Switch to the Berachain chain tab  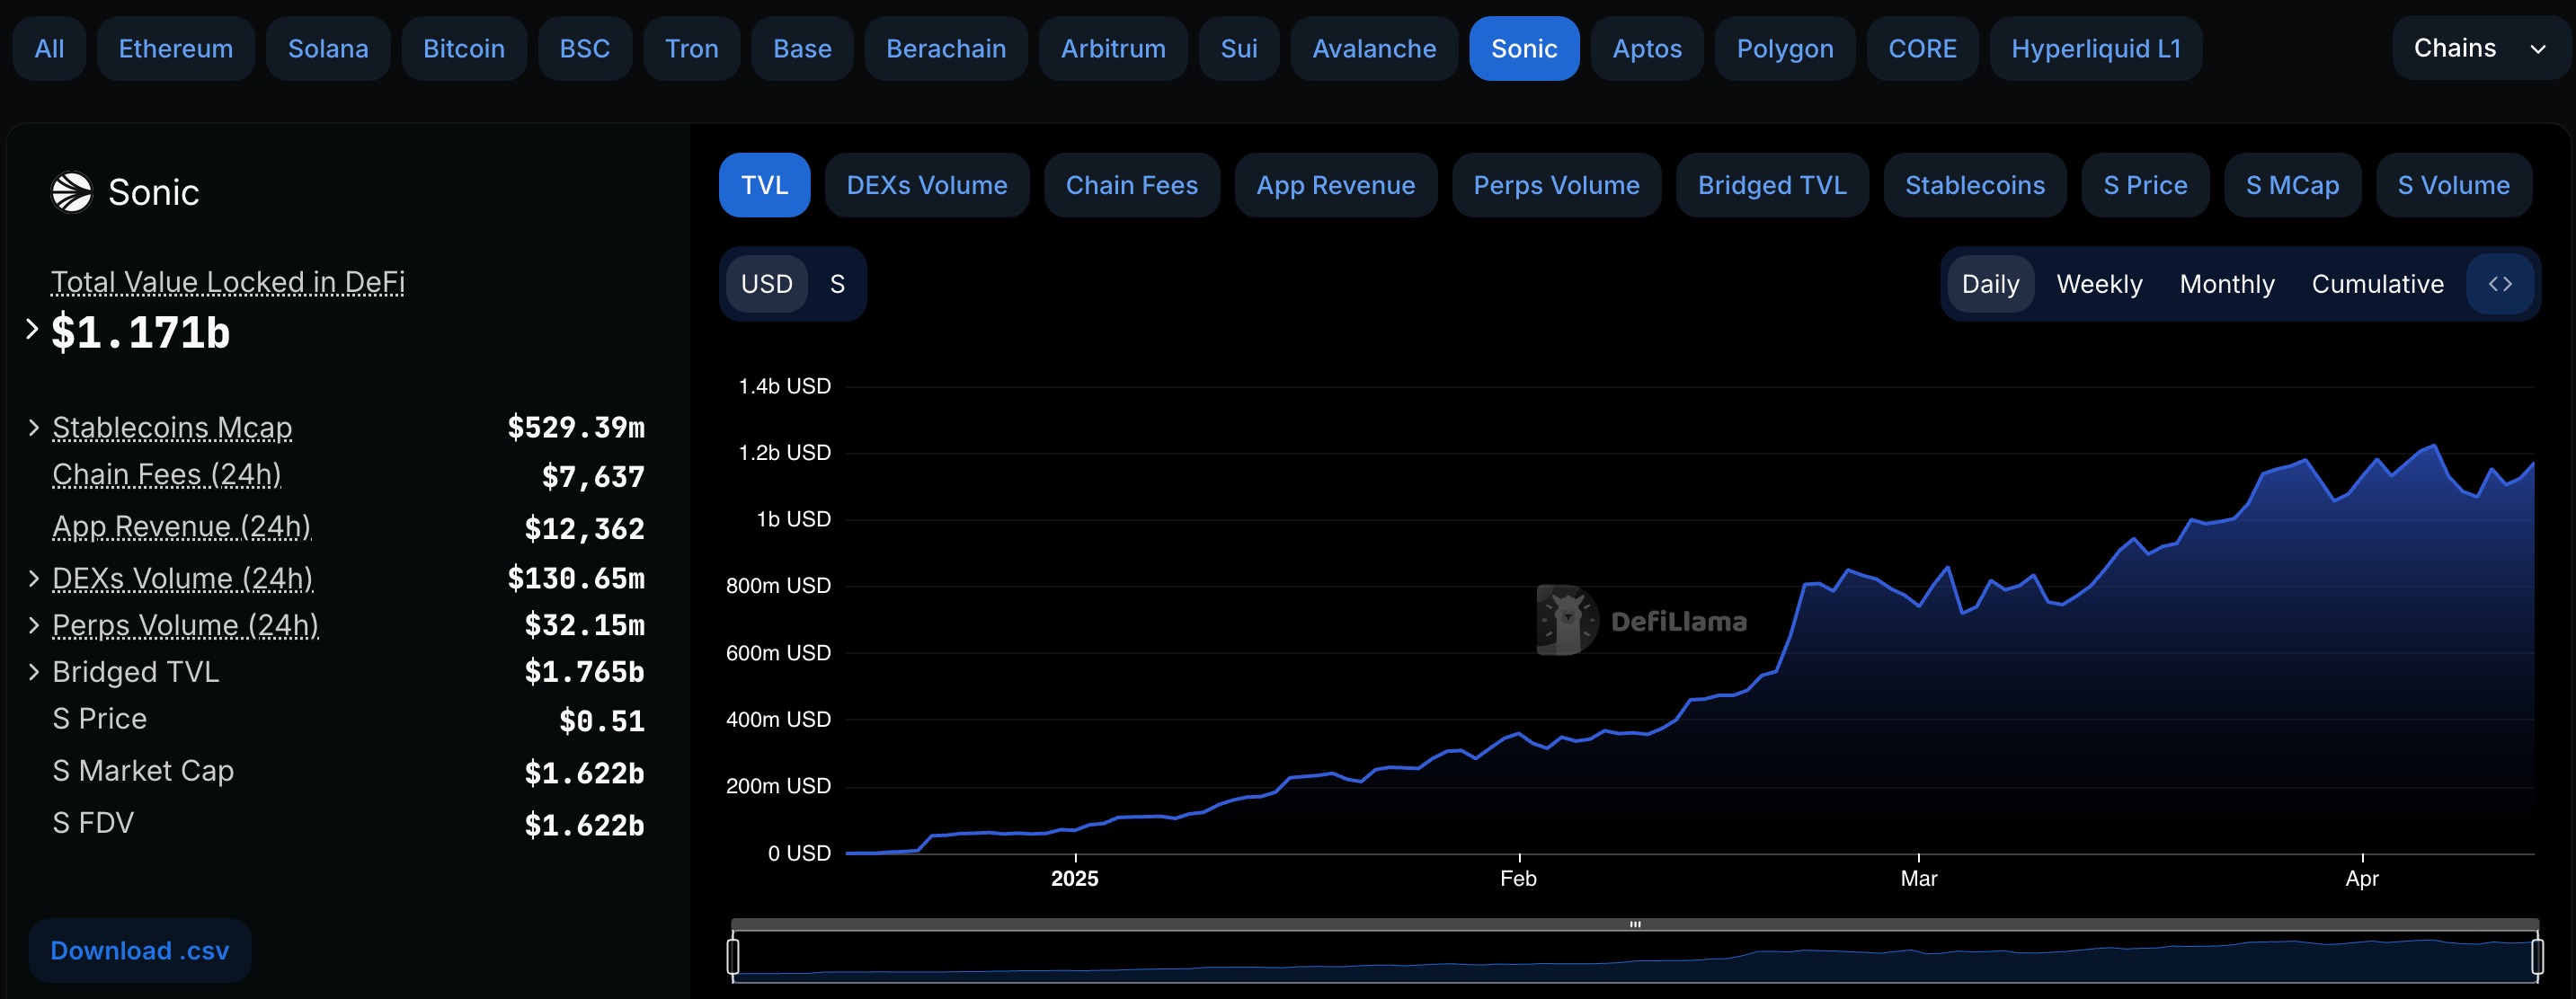[x=945, y=48]
